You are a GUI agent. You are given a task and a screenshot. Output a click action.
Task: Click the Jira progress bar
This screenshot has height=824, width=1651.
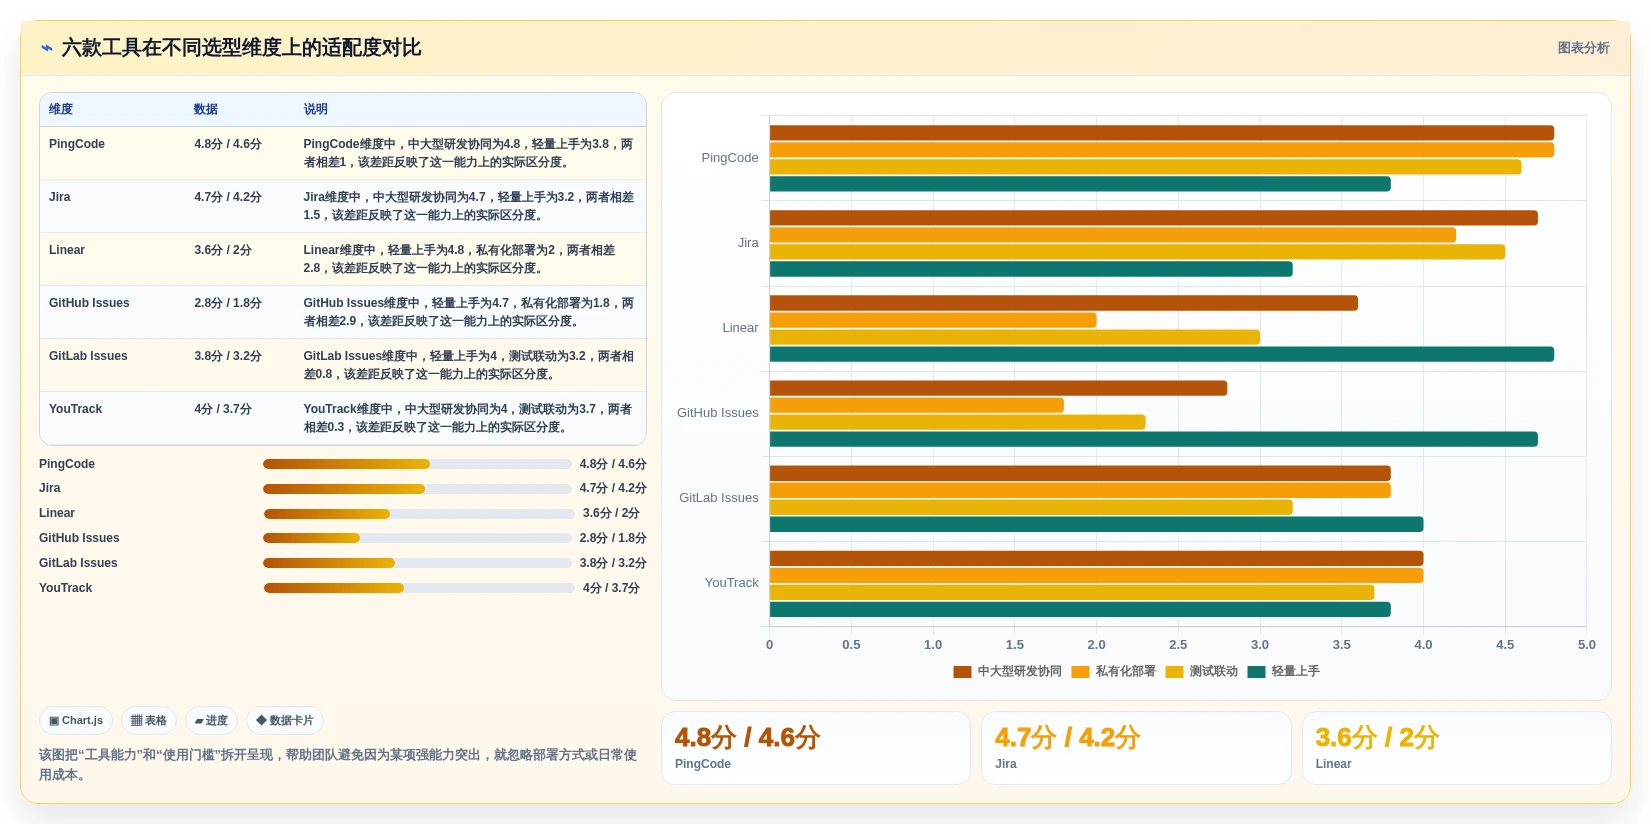point(417,489)
